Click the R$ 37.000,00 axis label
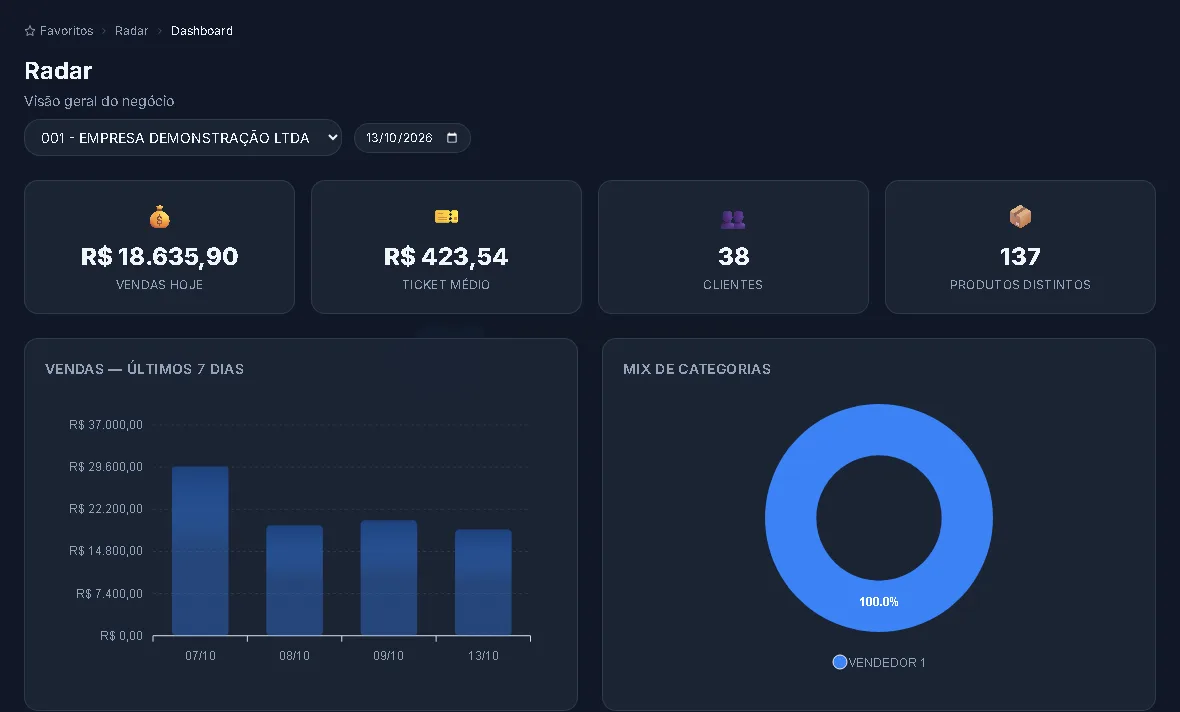 [x=105, y=424]
